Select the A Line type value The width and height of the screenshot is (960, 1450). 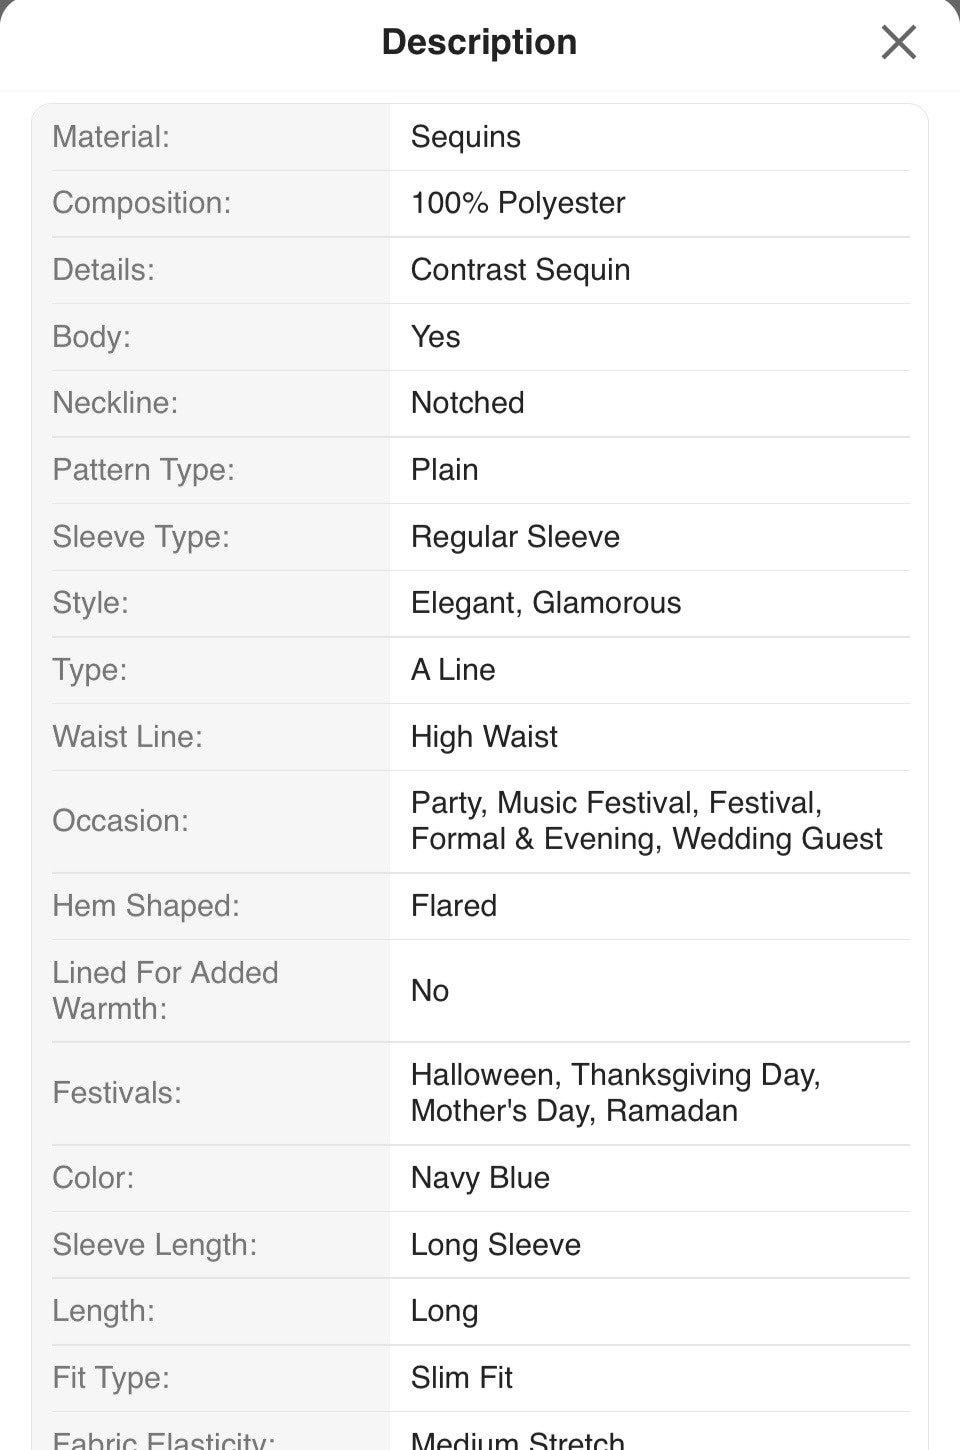(x=453, y=670)
